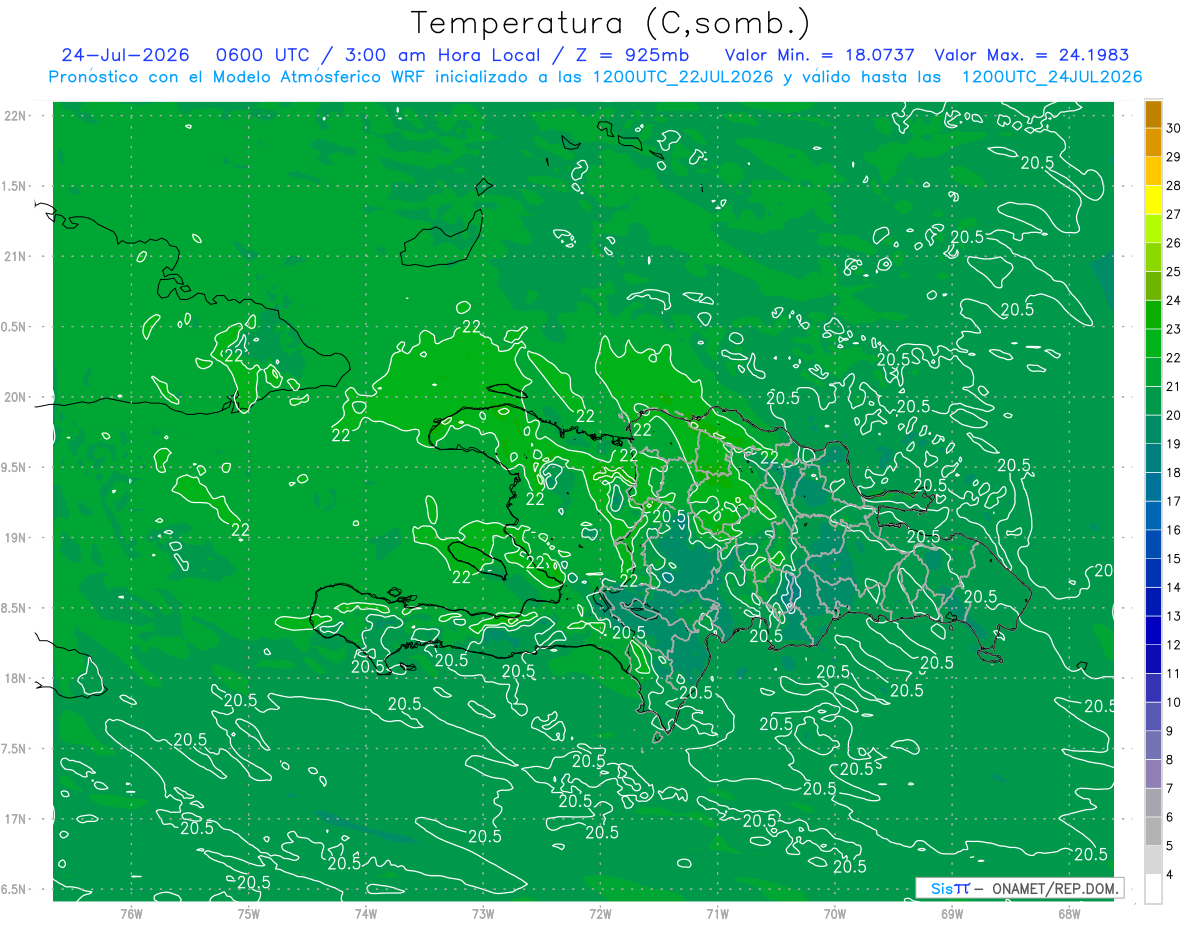Viewport: 1200px width, 927px height.
Task: Click the latitude axis label "17N"
Action: [x=16, y=820]
